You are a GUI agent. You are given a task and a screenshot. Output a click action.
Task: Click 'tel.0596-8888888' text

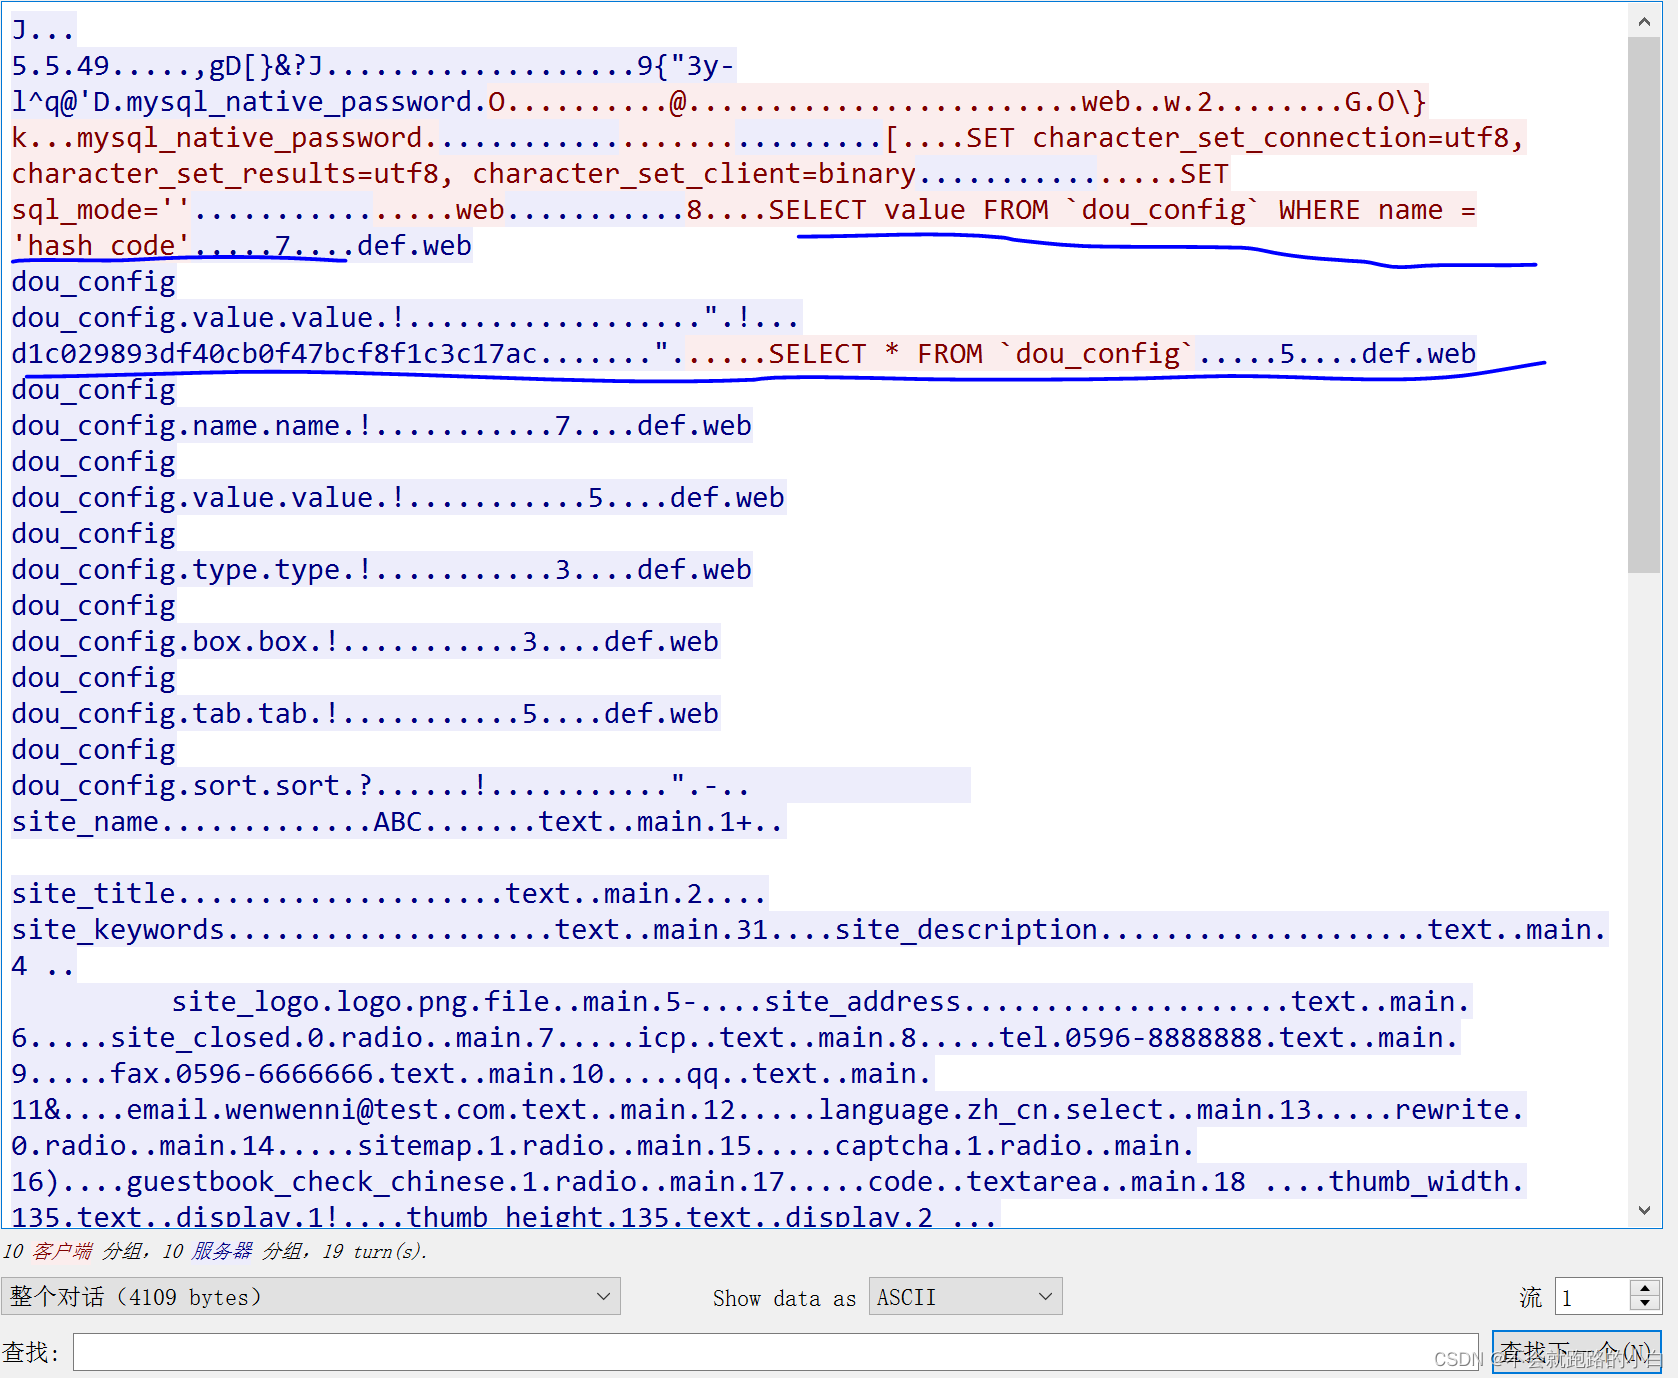click(x=1131, y=1038)
